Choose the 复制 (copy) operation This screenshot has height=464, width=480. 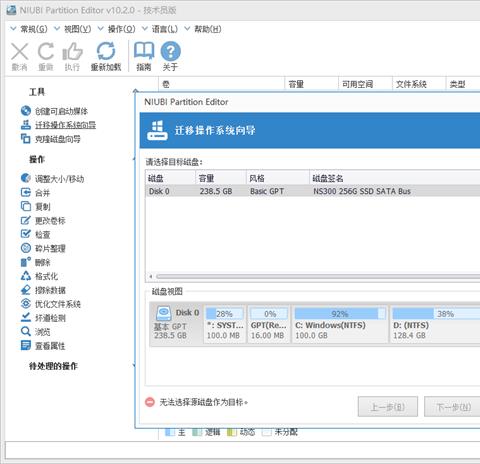pos(42,207)
